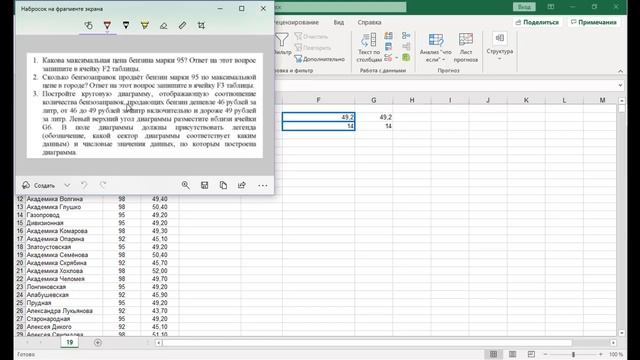
Task: Click Повторить in the filter group
Action: pyautogui.click(x=312, y=48)
